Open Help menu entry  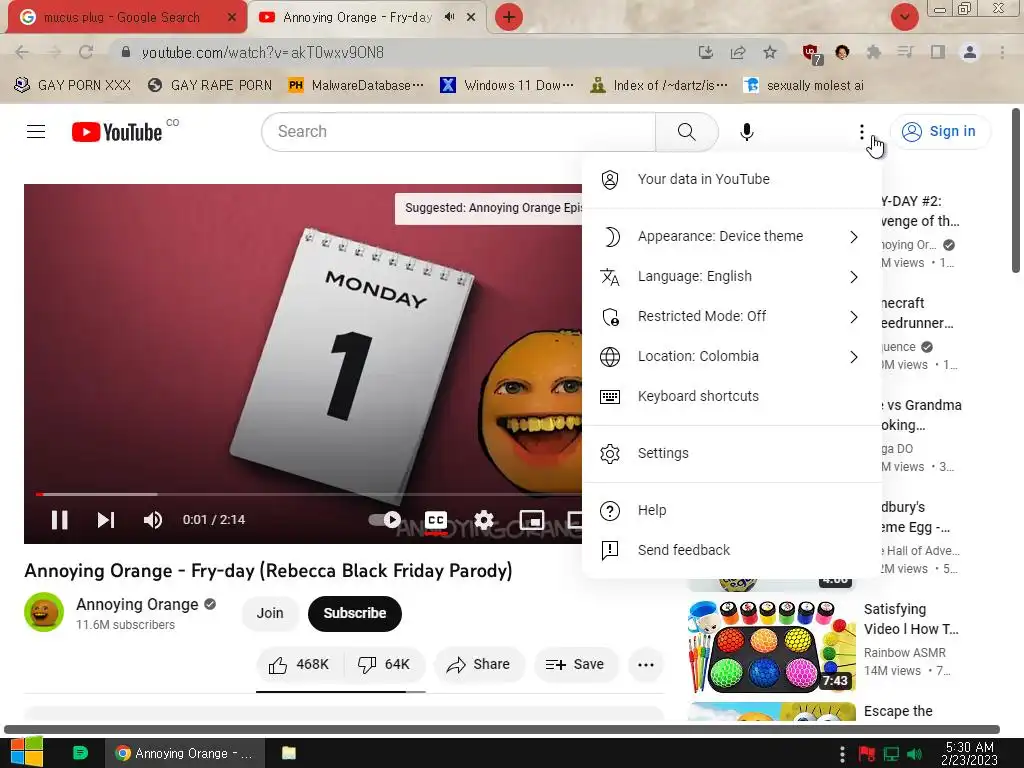[x=731, y=510]
